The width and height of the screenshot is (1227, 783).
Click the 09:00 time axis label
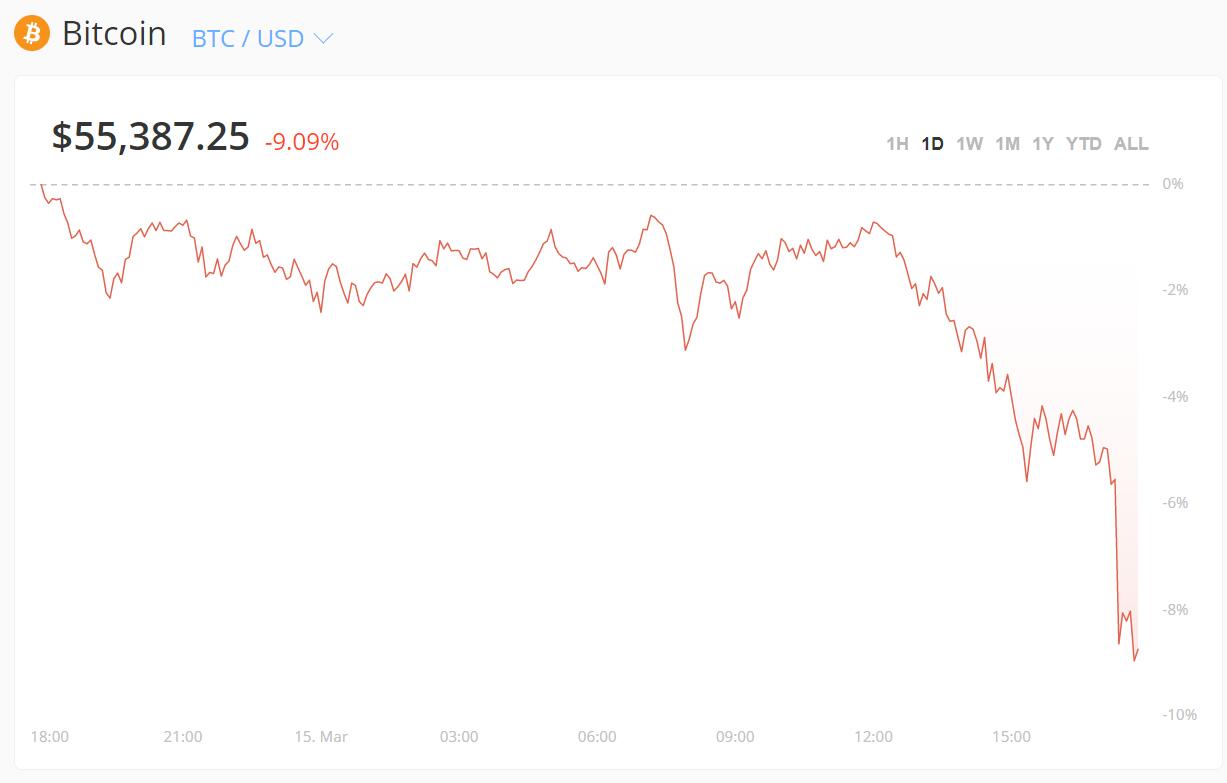tap(735, 737)
